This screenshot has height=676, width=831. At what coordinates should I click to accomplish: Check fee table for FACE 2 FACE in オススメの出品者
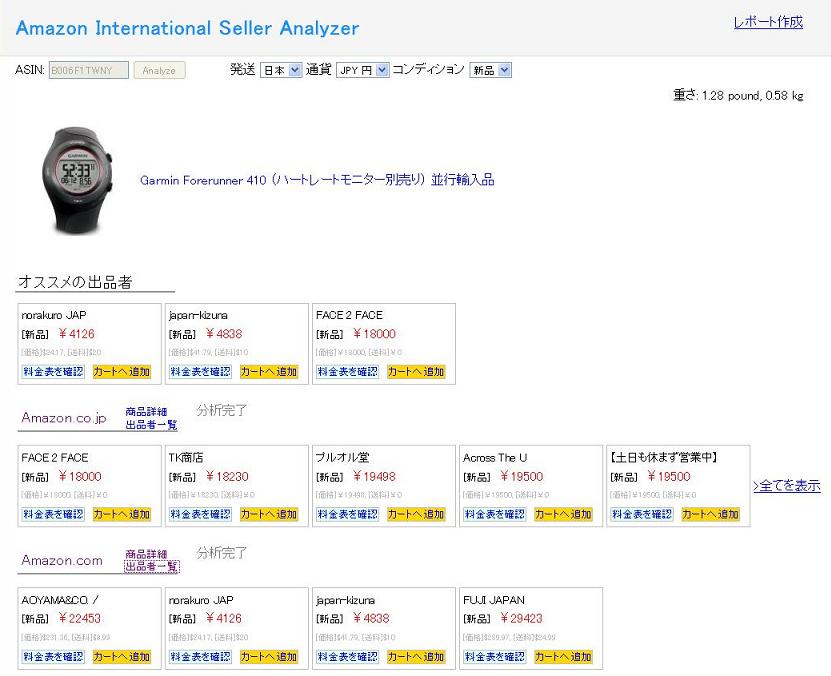coord(348,372)
